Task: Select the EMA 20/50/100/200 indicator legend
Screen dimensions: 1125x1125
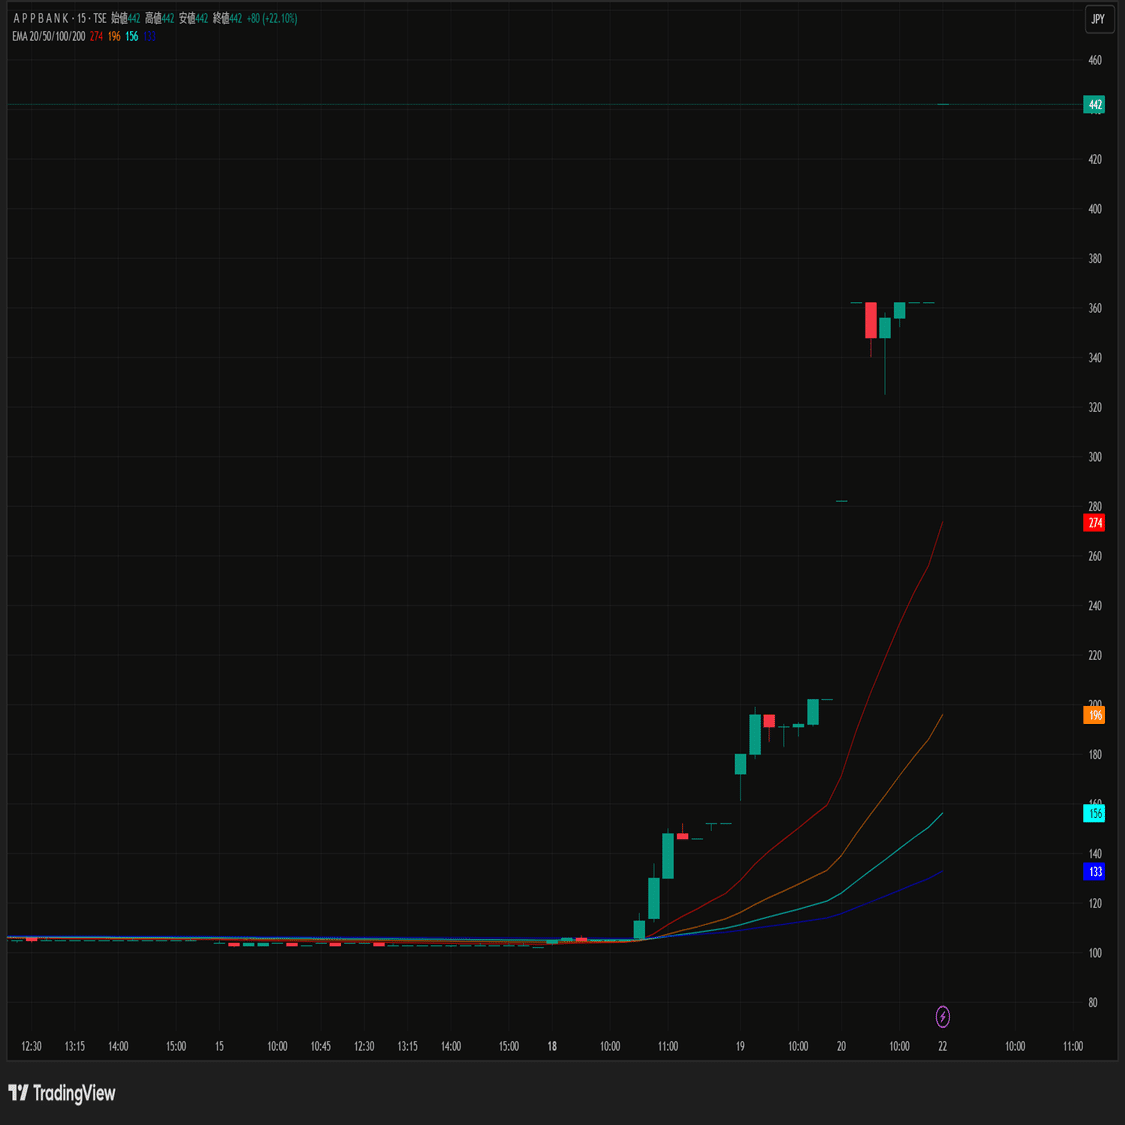Action: click(x=48, y=36)
